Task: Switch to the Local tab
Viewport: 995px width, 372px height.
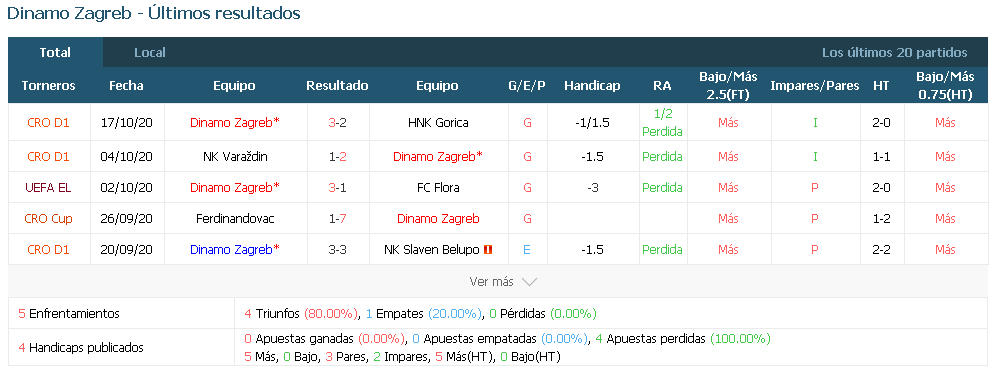Action: [150, 53]
